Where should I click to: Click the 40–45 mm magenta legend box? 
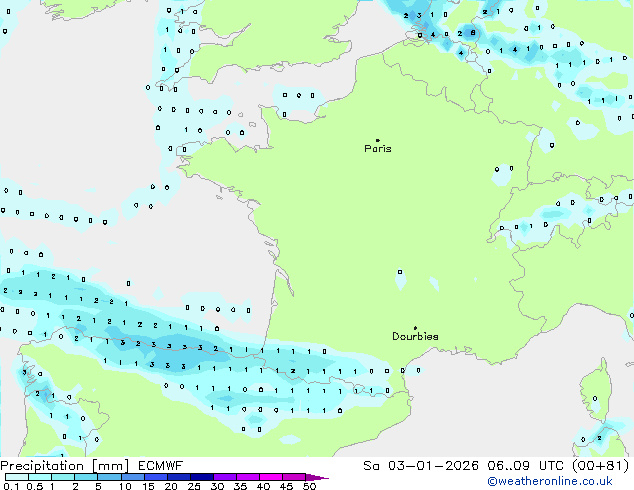click(270, 477)
